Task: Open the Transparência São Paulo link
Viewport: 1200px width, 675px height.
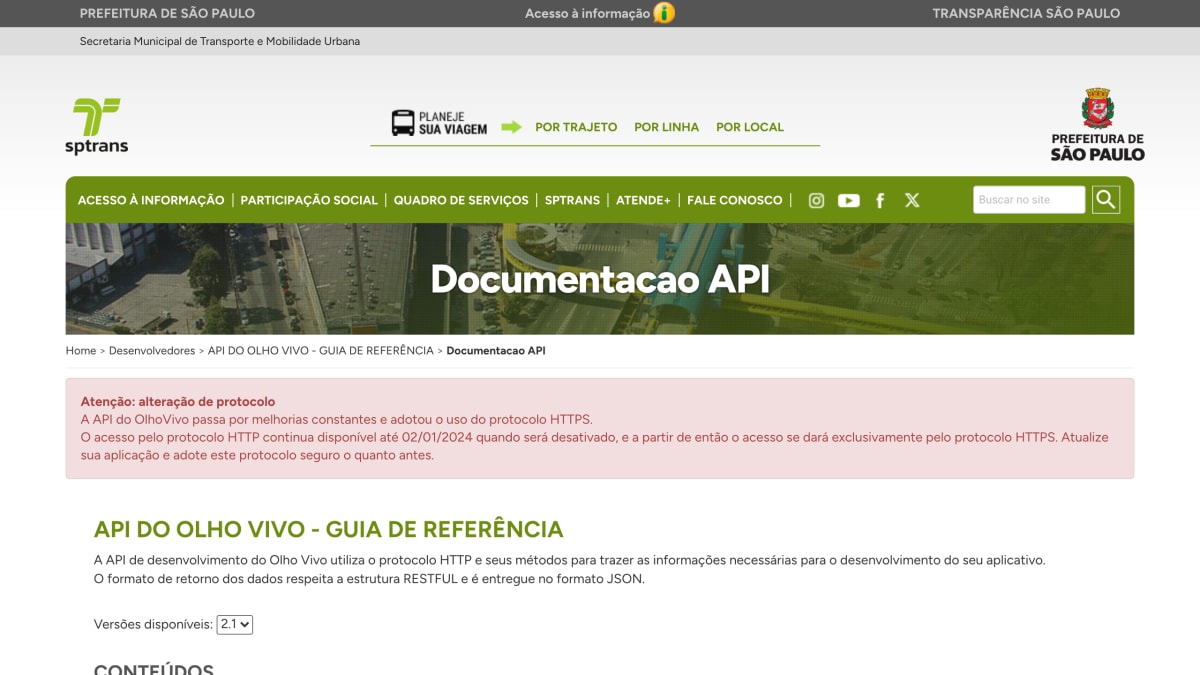Action: pos(1026,13)
